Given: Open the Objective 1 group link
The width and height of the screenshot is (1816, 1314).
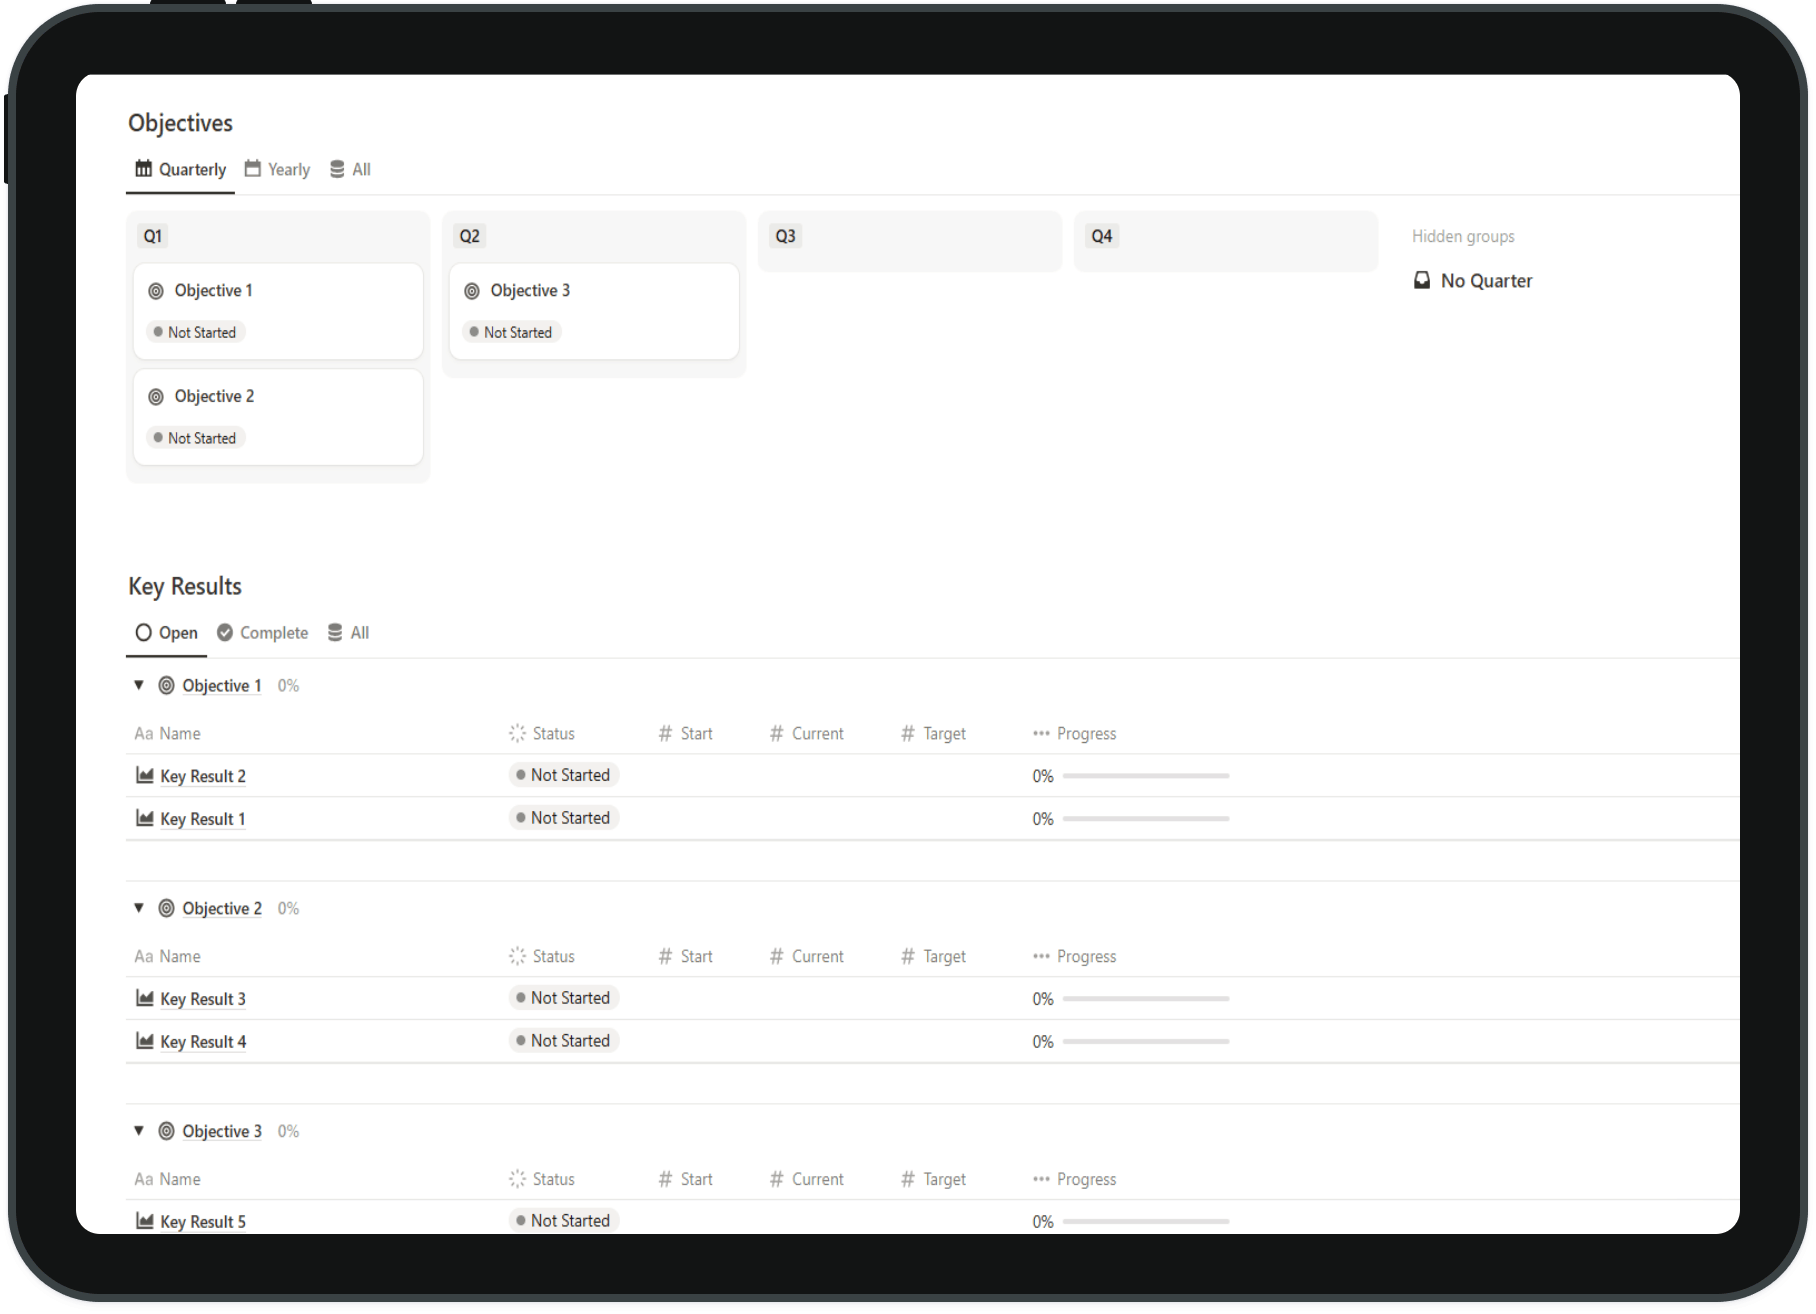Looking at the screenshot, I should coord(221,686).
